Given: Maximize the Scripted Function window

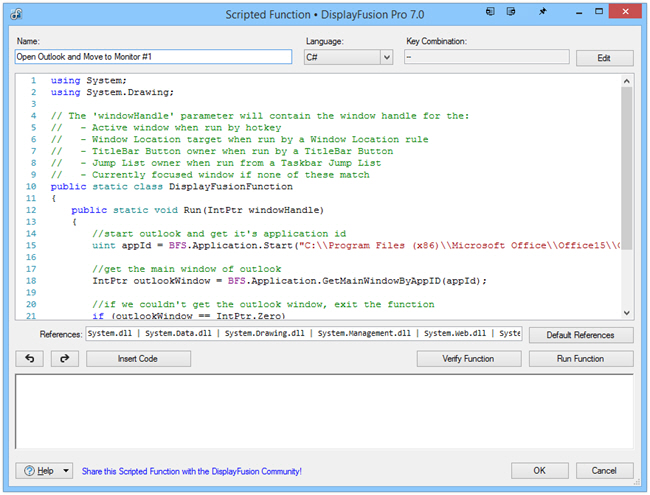Looking at the screenshot, I should pyautogui.click(x=599, y=12).
